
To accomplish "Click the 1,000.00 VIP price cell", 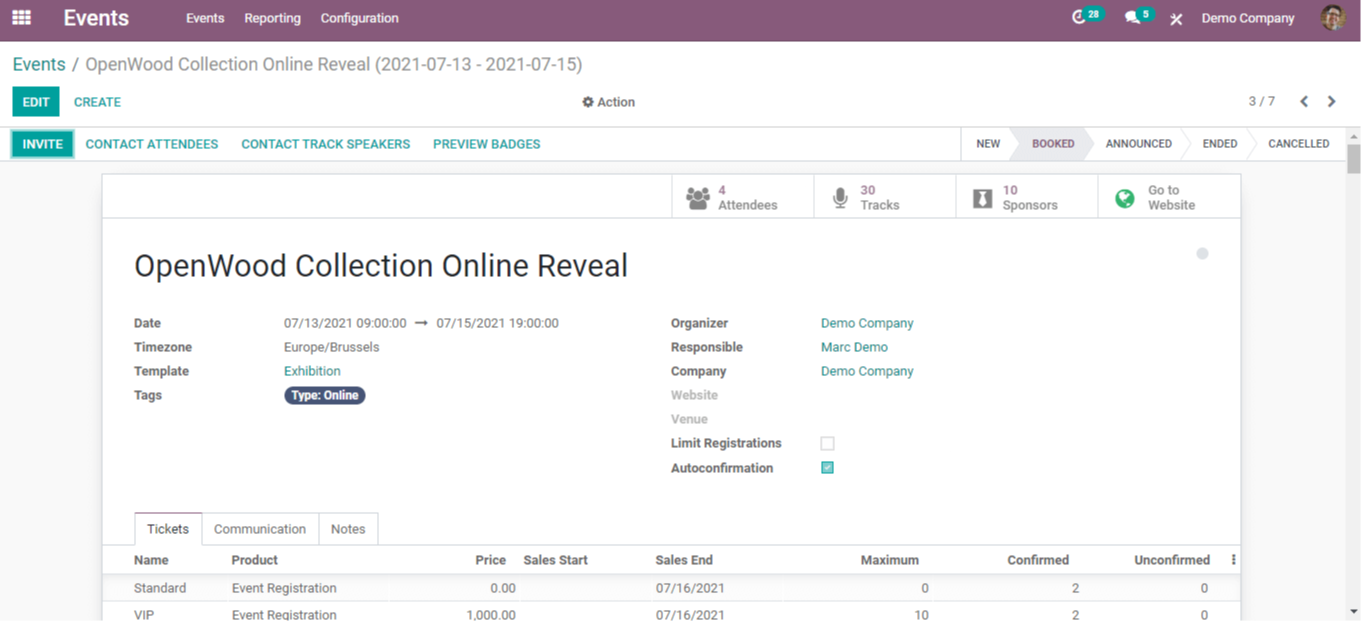I will [491, 614].
